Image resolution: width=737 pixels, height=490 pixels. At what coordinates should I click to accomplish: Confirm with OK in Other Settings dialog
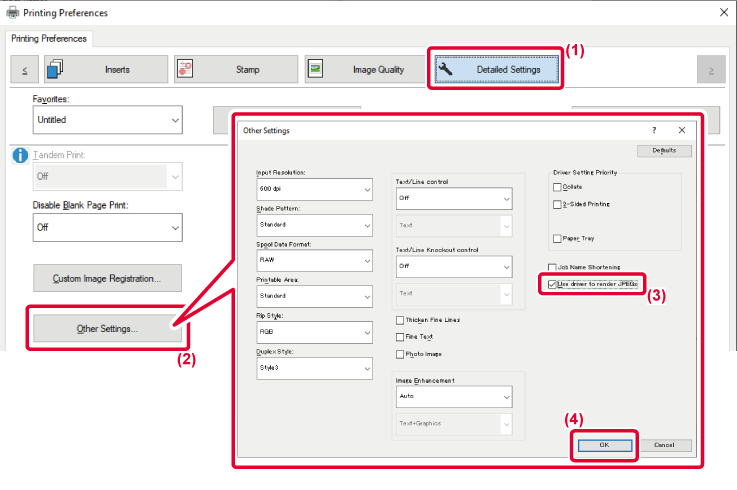pyautogui.click(x=604, y=445)
